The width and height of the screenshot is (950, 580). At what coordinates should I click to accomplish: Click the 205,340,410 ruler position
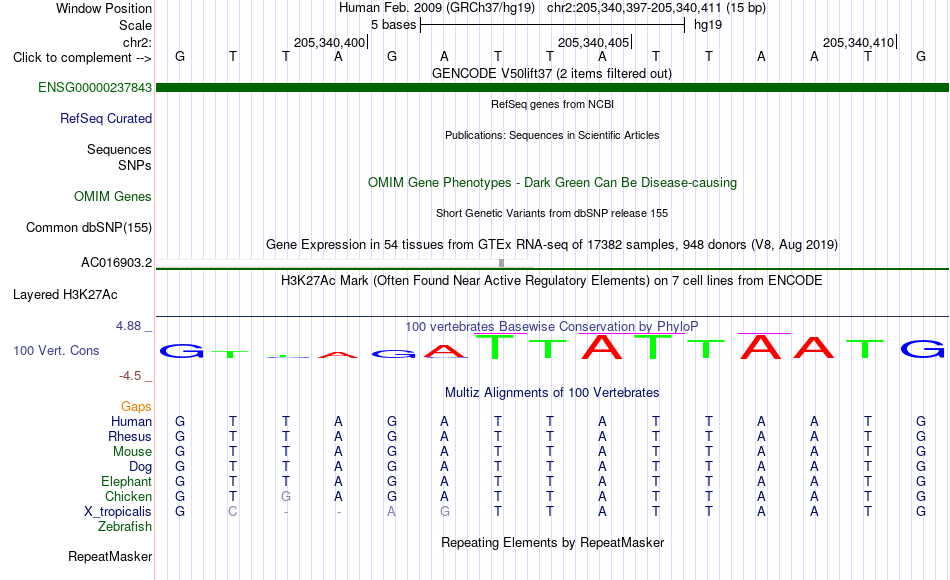859,42
